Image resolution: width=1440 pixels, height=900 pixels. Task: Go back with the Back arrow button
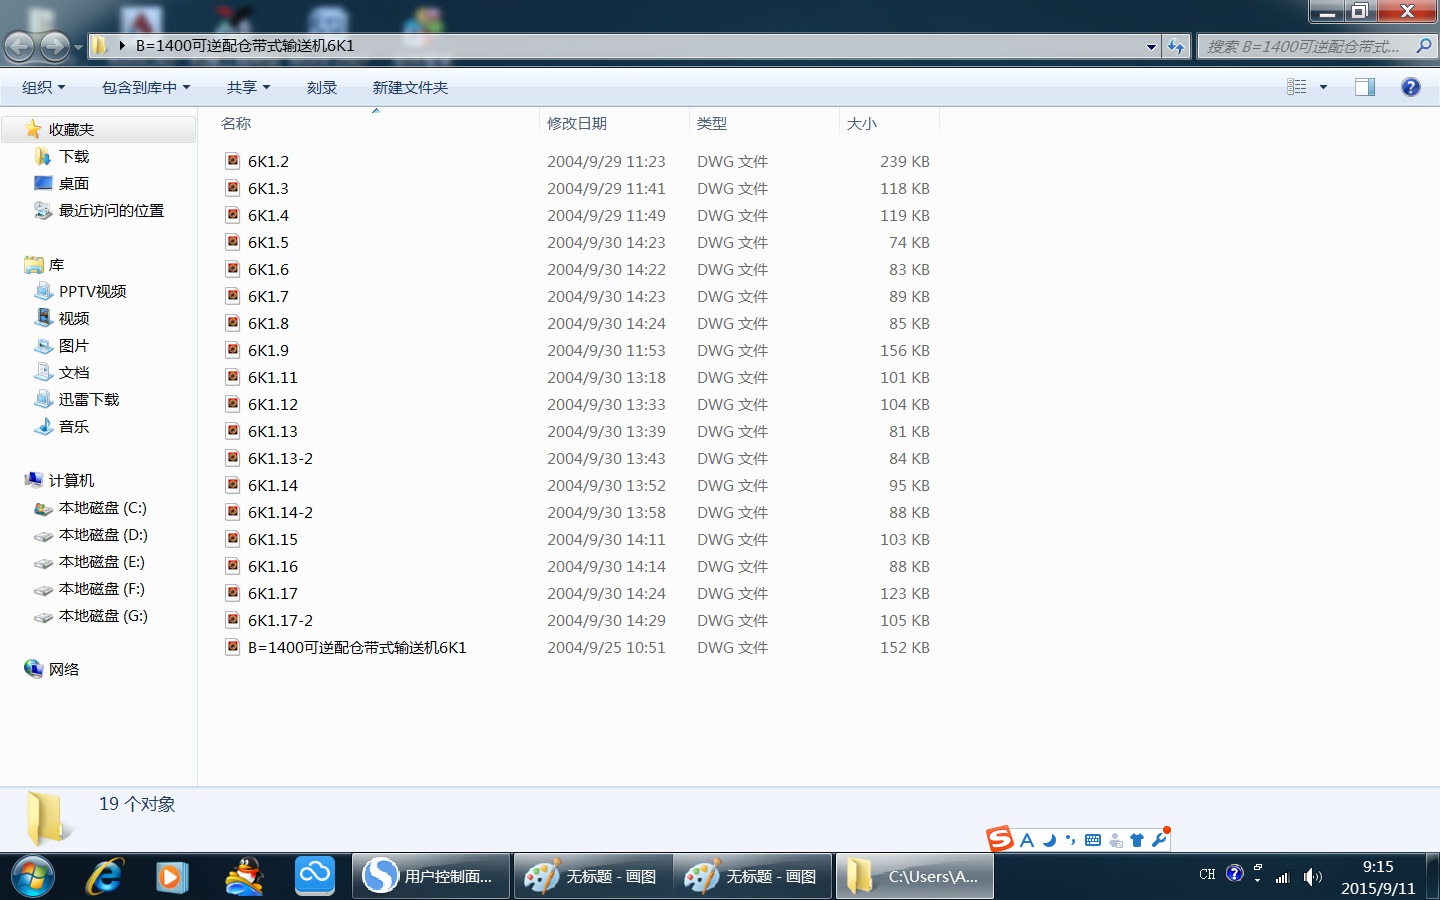[x=19, y=46]
